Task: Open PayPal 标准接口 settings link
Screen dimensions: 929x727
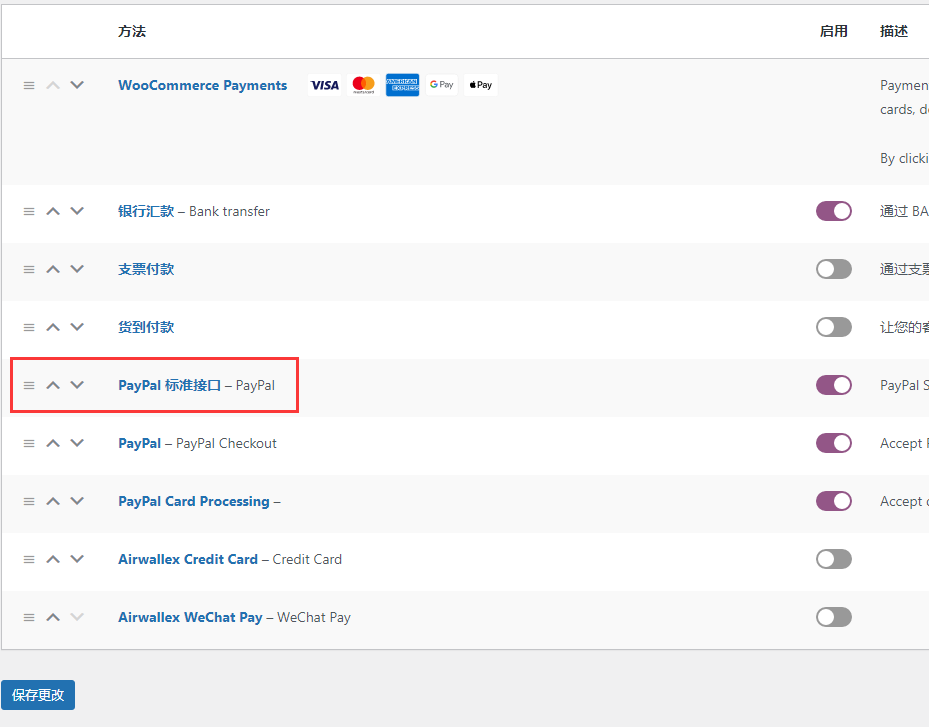Action: (169, 386)
